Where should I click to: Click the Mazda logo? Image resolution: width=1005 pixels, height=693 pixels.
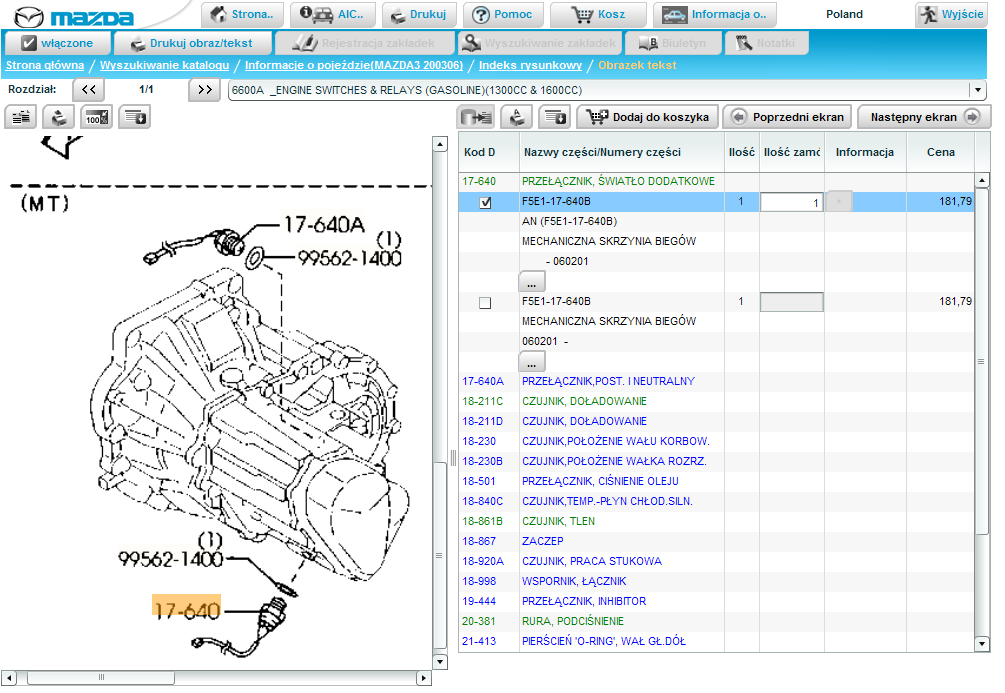(72, 17)
